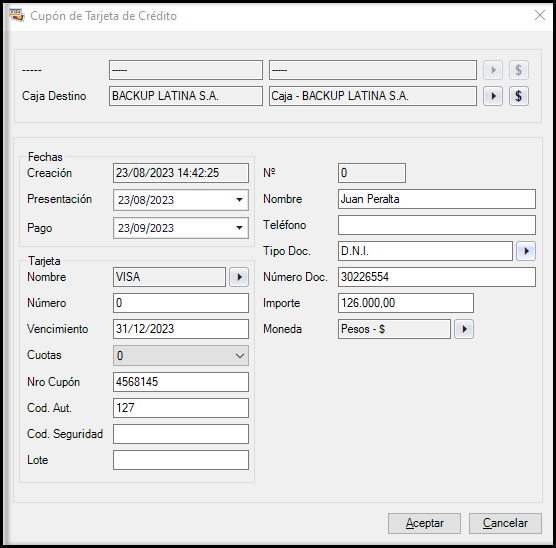Open currency selector arrow next to Pesos - $
The image size is (556, 548).
464,329
